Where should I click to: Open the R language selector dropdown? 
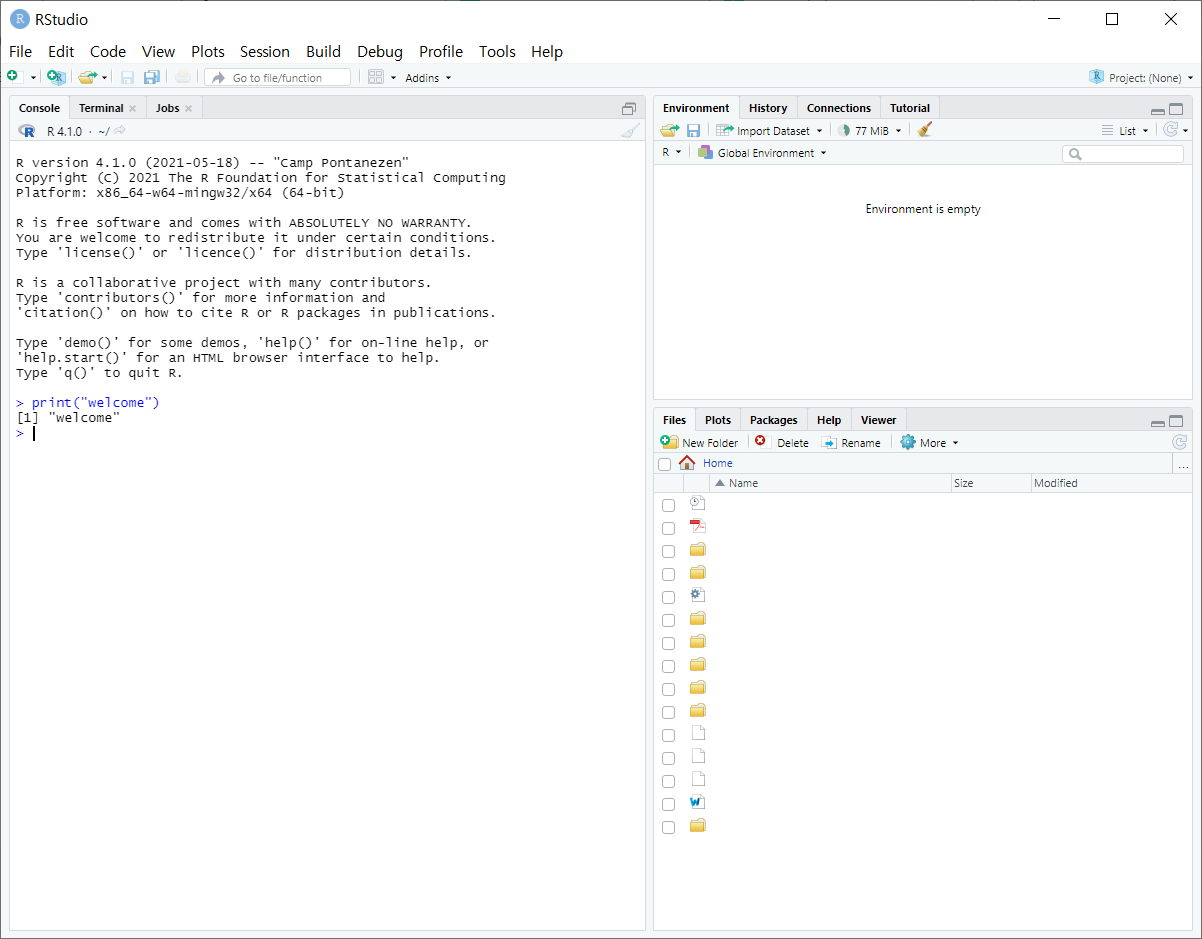click(x=672, y=153)
